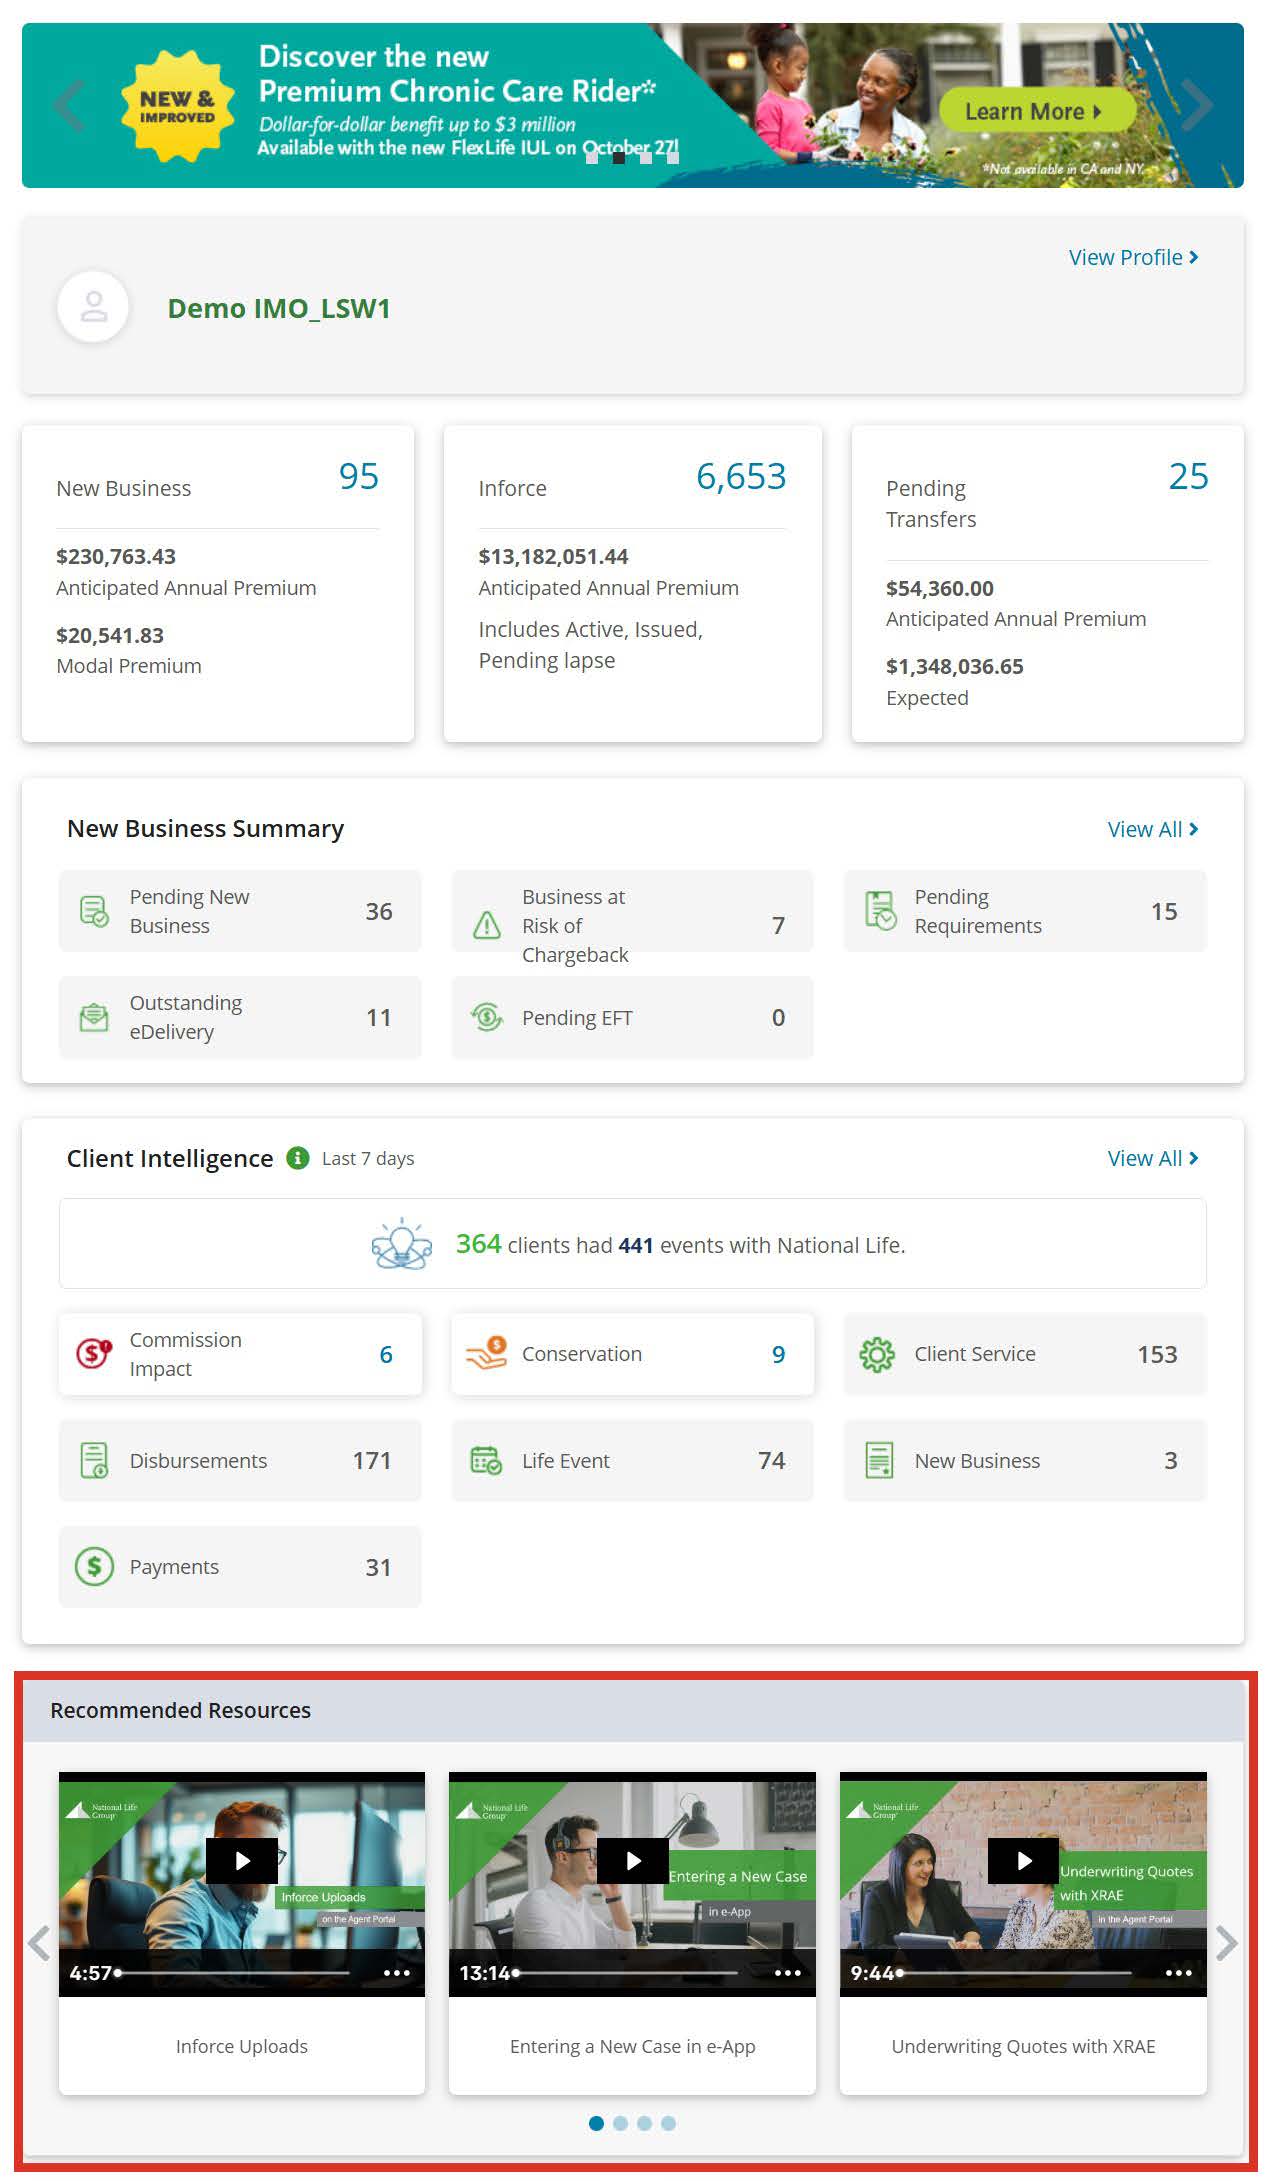Click the Life Event calendar icon
Viewport: 1269px width, 2181px height.
pyautogui.click(x=486, y=1460)
